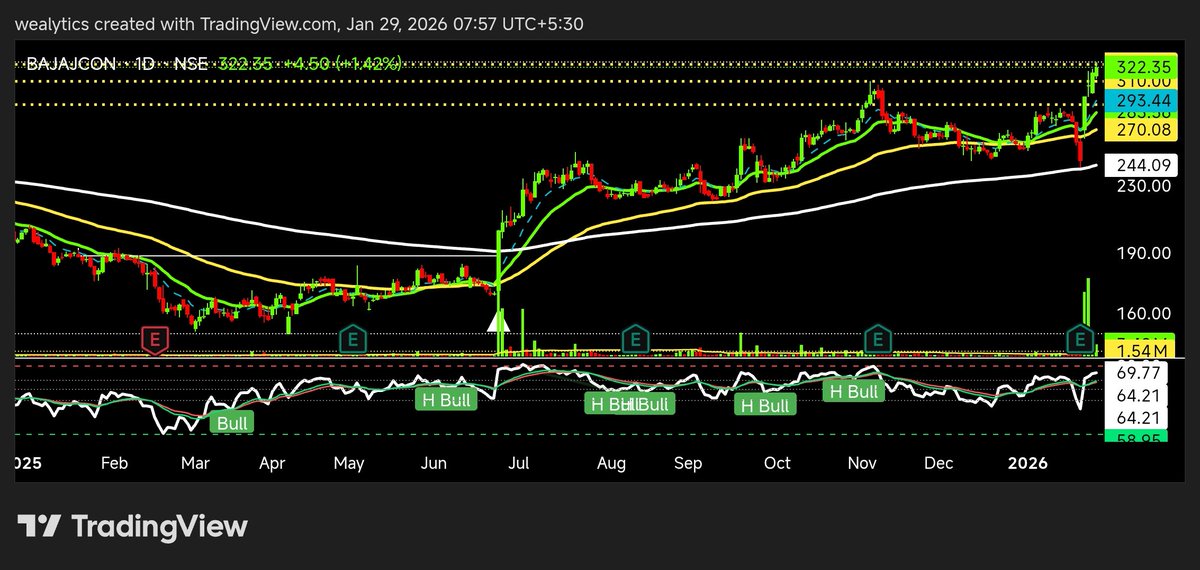
Task: Click the H Bull label above October
Action: coord(765,405)
